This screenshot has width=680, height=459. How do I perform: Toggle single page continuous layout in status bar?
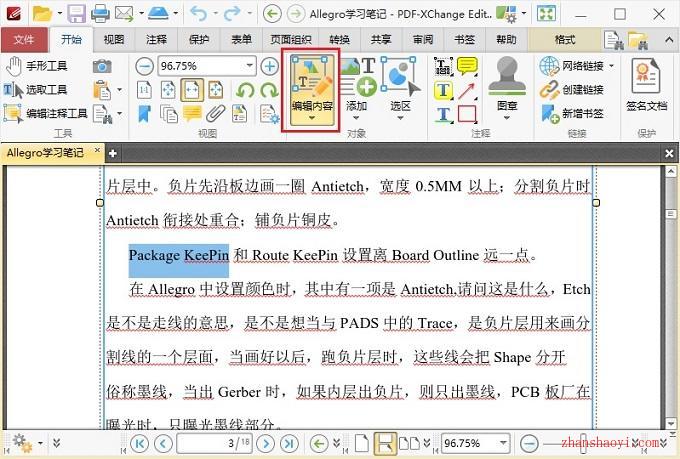[x=384, y=443]
